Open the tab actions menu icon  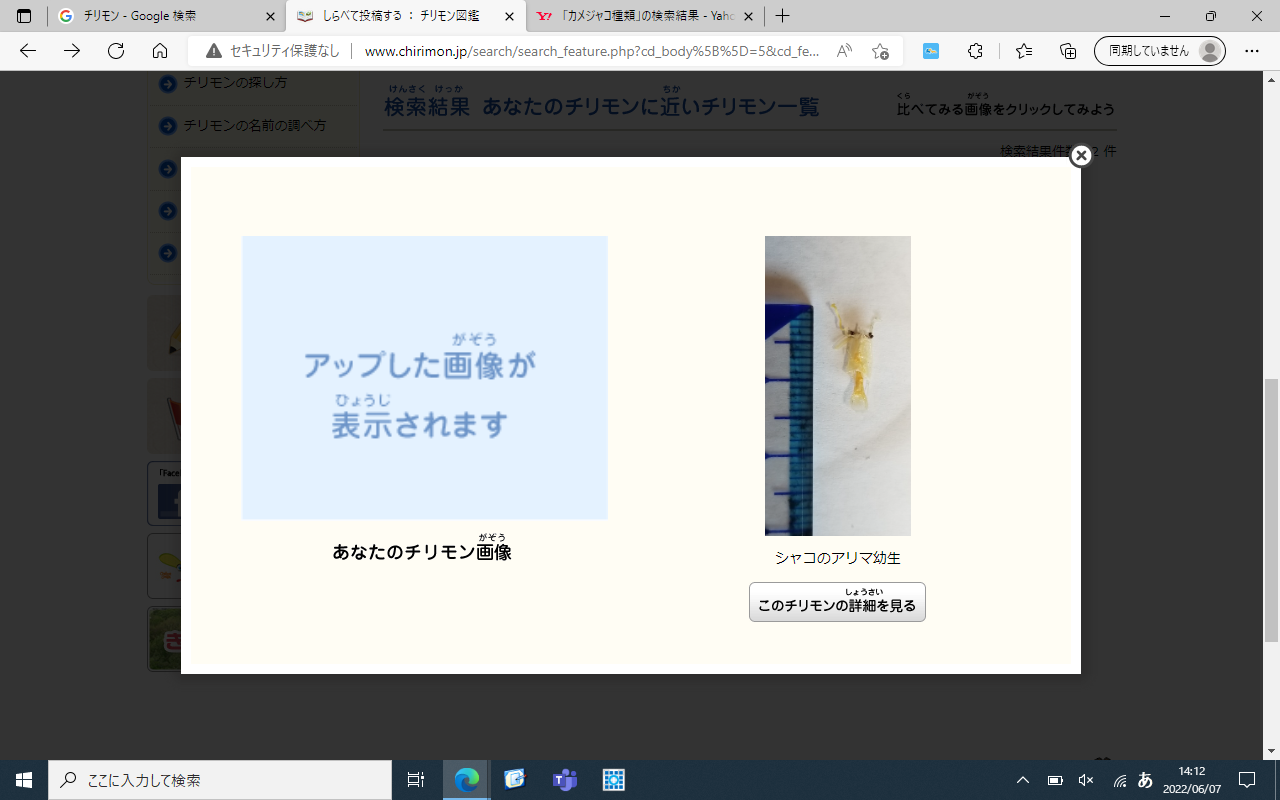coord(24,17)
